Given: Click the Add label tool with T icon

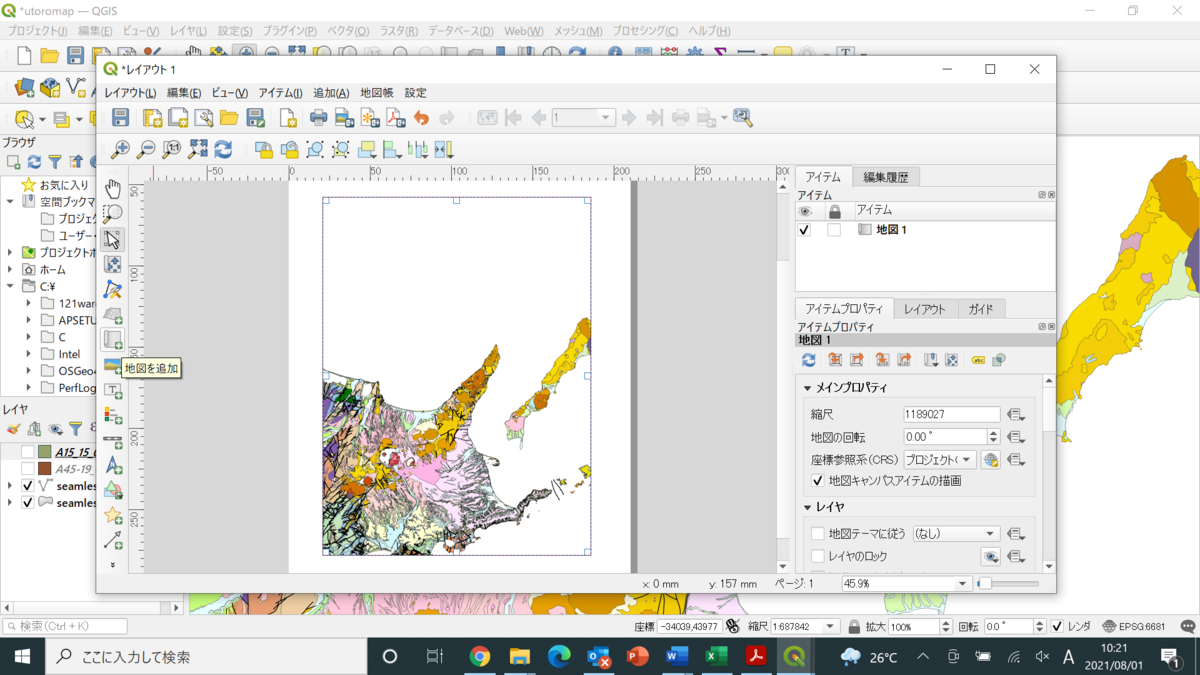Looking at the screenshot, I should (113, 391).
